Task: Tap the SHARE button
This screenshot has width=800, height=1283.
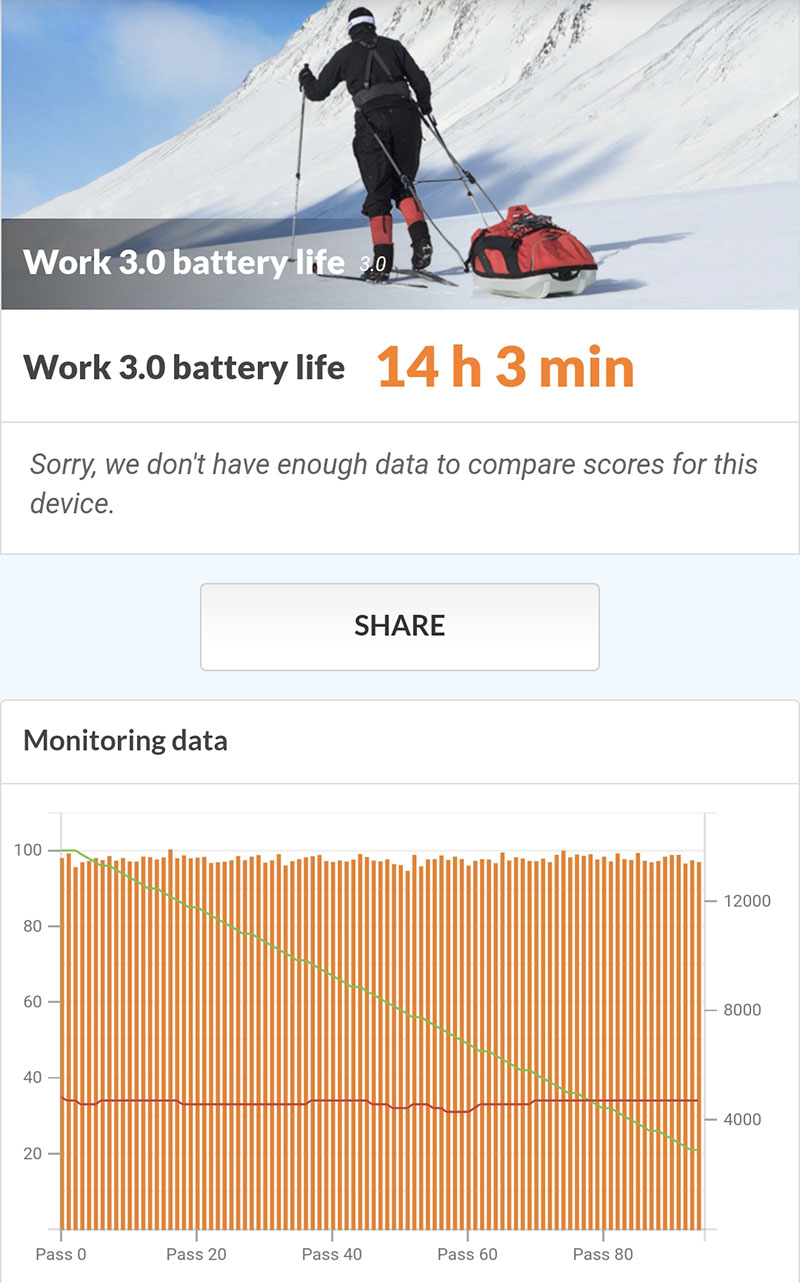Action: [x=400, y=627]
